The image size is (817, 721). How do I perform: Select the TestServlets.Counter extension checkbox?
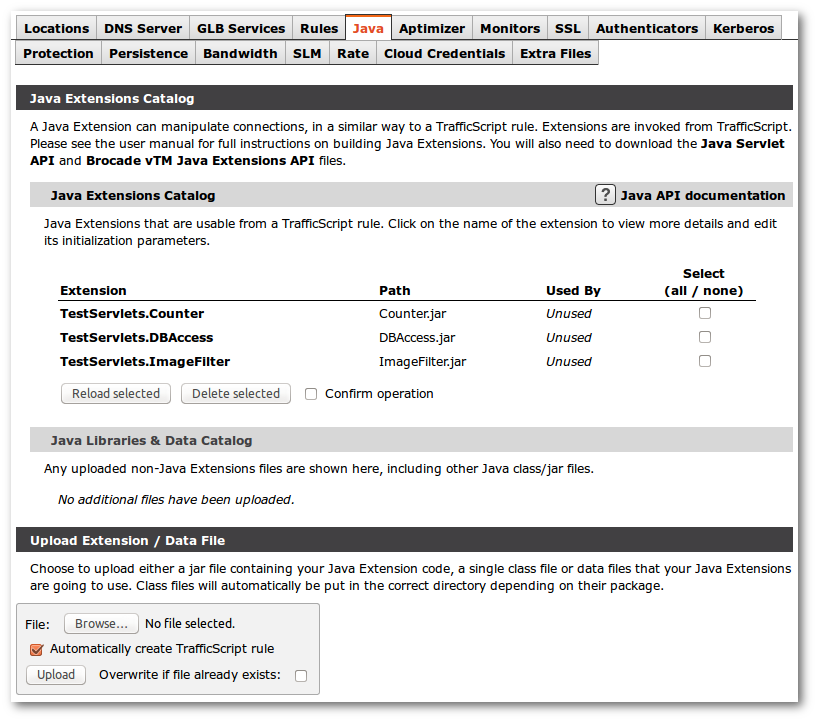tap(704, 313)
